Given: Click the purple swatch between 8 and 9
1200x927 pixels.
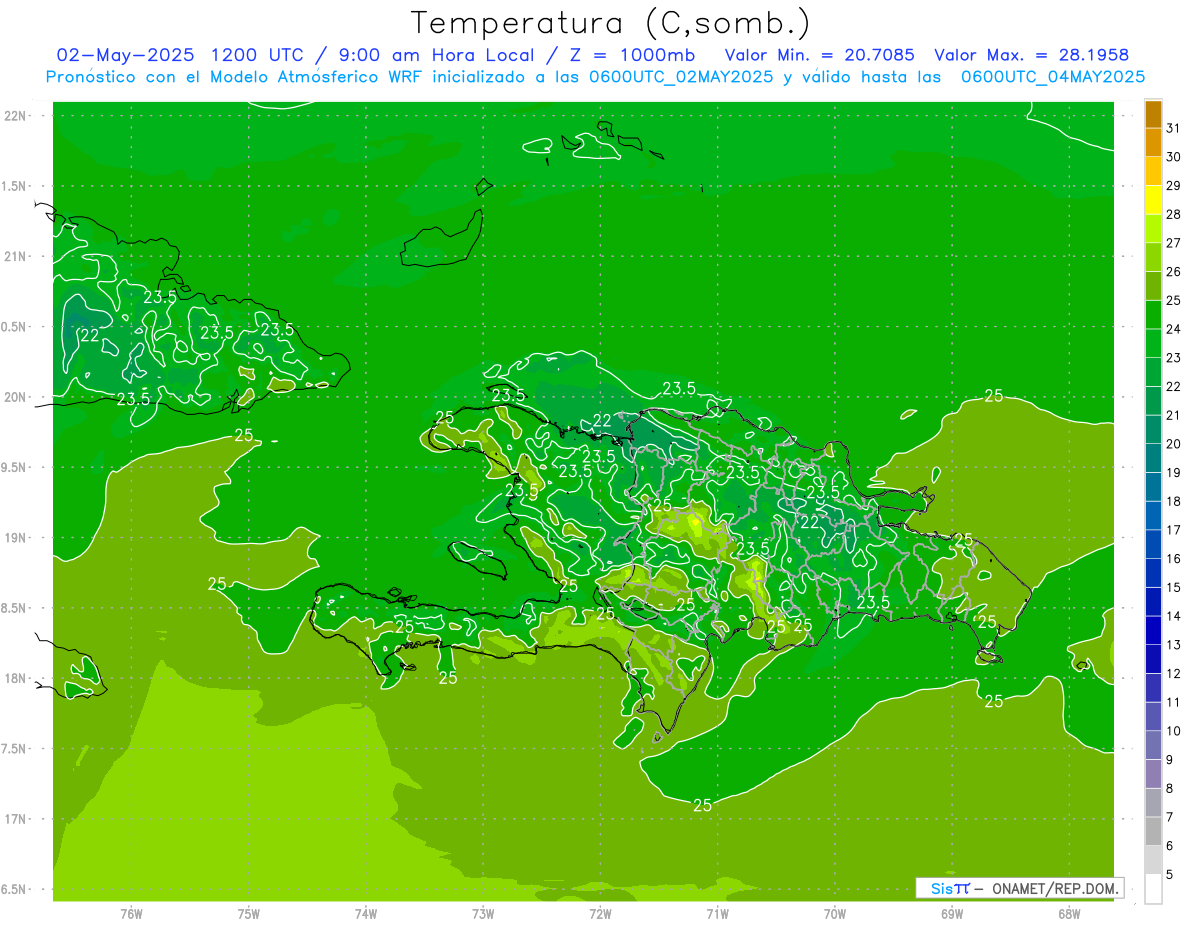Looking at the screenshot, I should [1153, 774].
